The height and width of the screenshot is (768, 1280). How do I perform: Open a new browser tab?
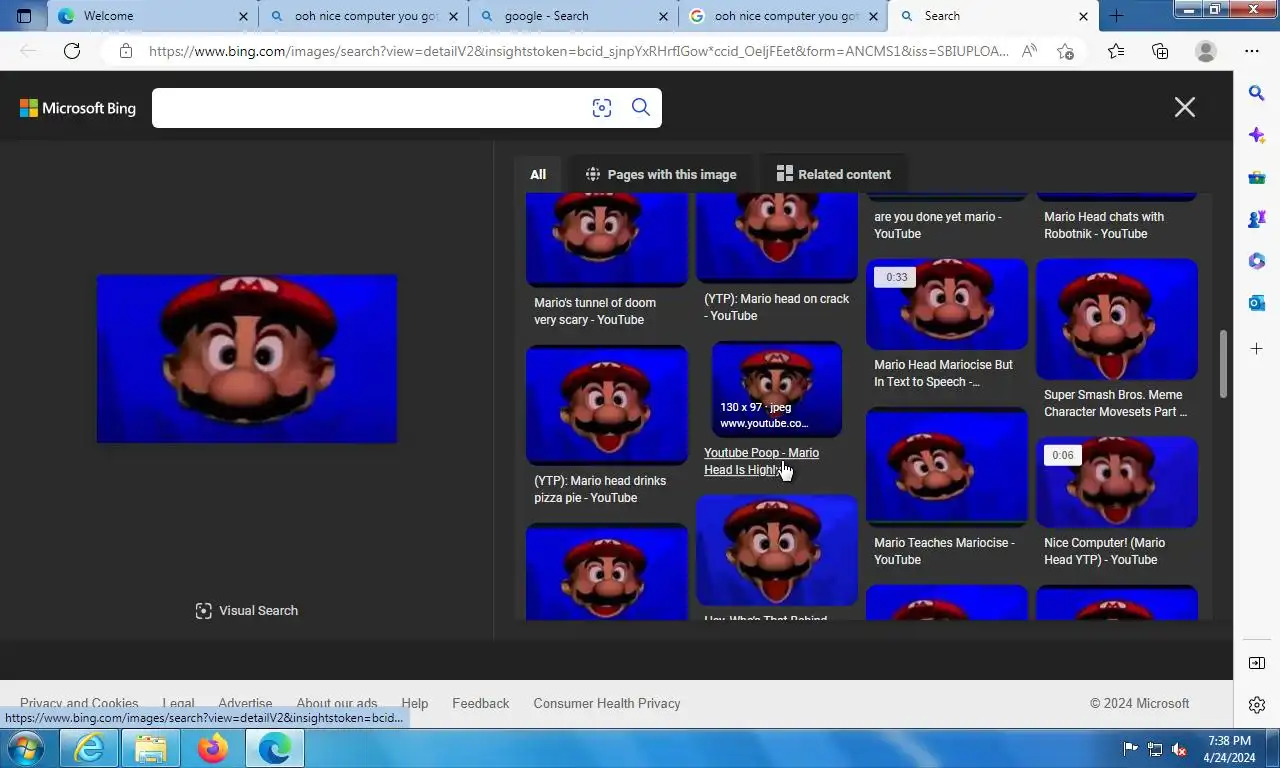pyautogui.click(x=1116, y=16)
